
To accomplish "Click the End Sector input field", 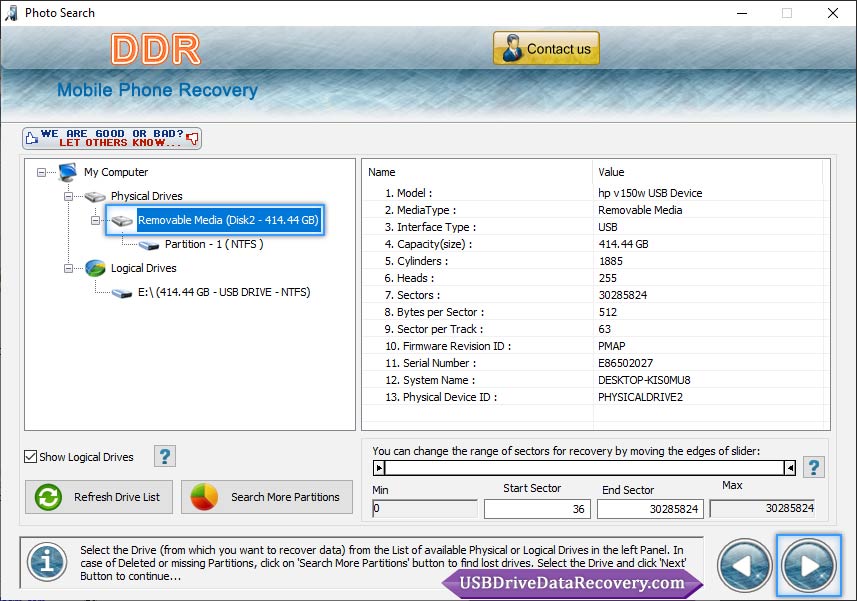I will (x=650, y=509).
